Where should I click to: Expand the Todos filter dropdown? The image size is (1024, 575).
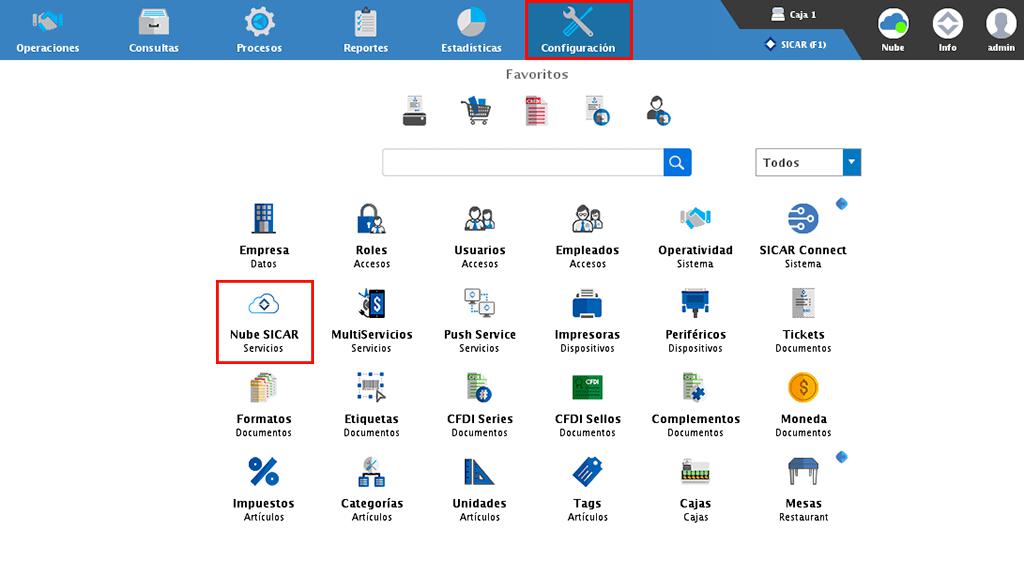coord(851,162)
